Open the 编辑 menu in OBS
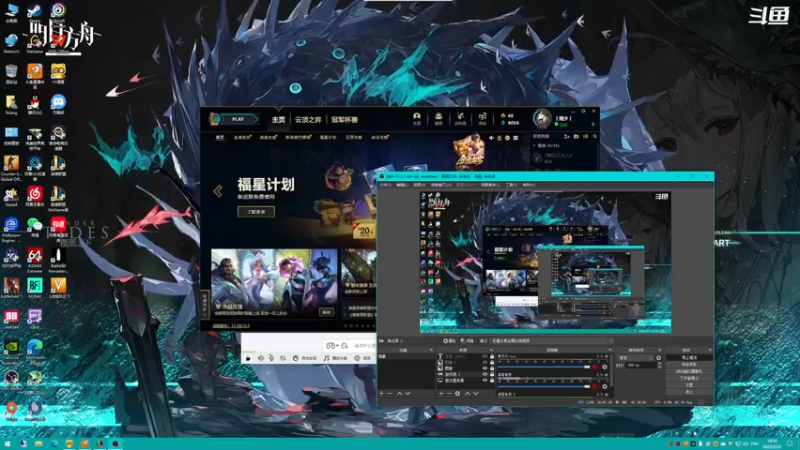This screenshot has height=450, width=800. pyautogui.click(x=402, y=185)
